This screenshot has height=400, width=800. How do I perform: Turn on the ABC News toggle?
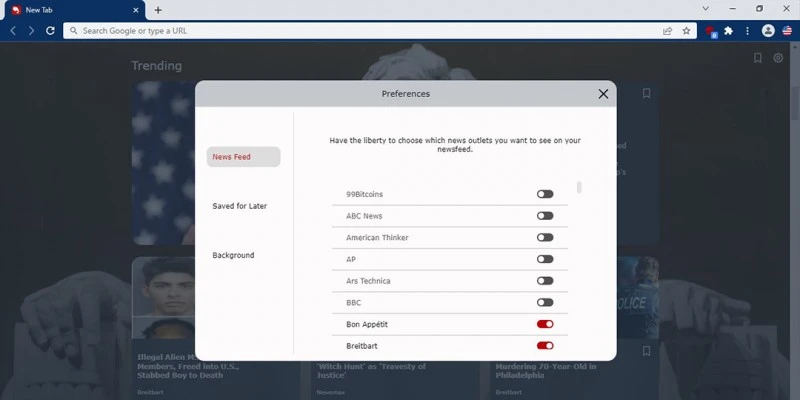coord(545,216)
